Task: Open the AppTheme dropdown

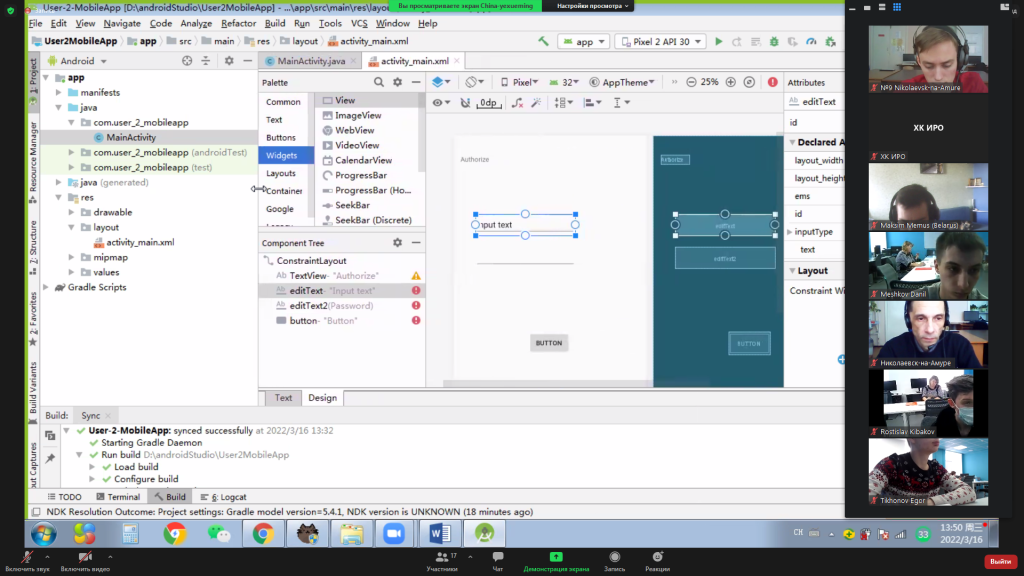Action: pyautogui.click(x=622, y=82)
